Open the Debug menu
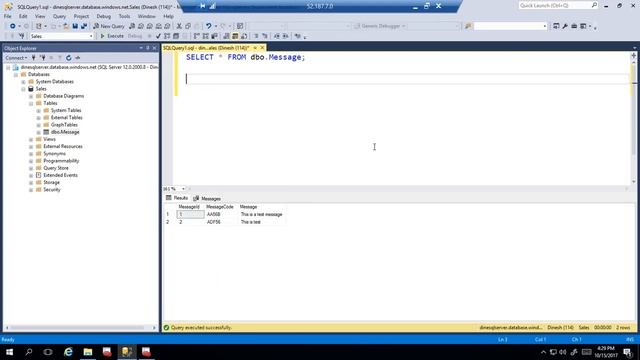Screen dimensions: 640x360 (104, 16)
